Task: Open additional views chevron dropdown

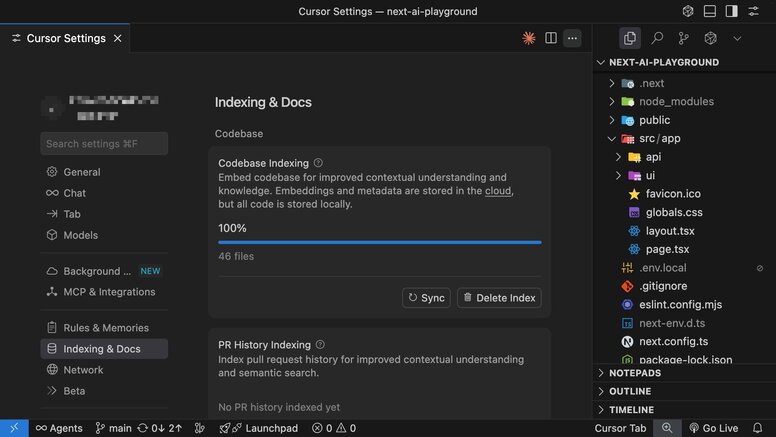Action: pyautogui.click(x=737, y=38)
